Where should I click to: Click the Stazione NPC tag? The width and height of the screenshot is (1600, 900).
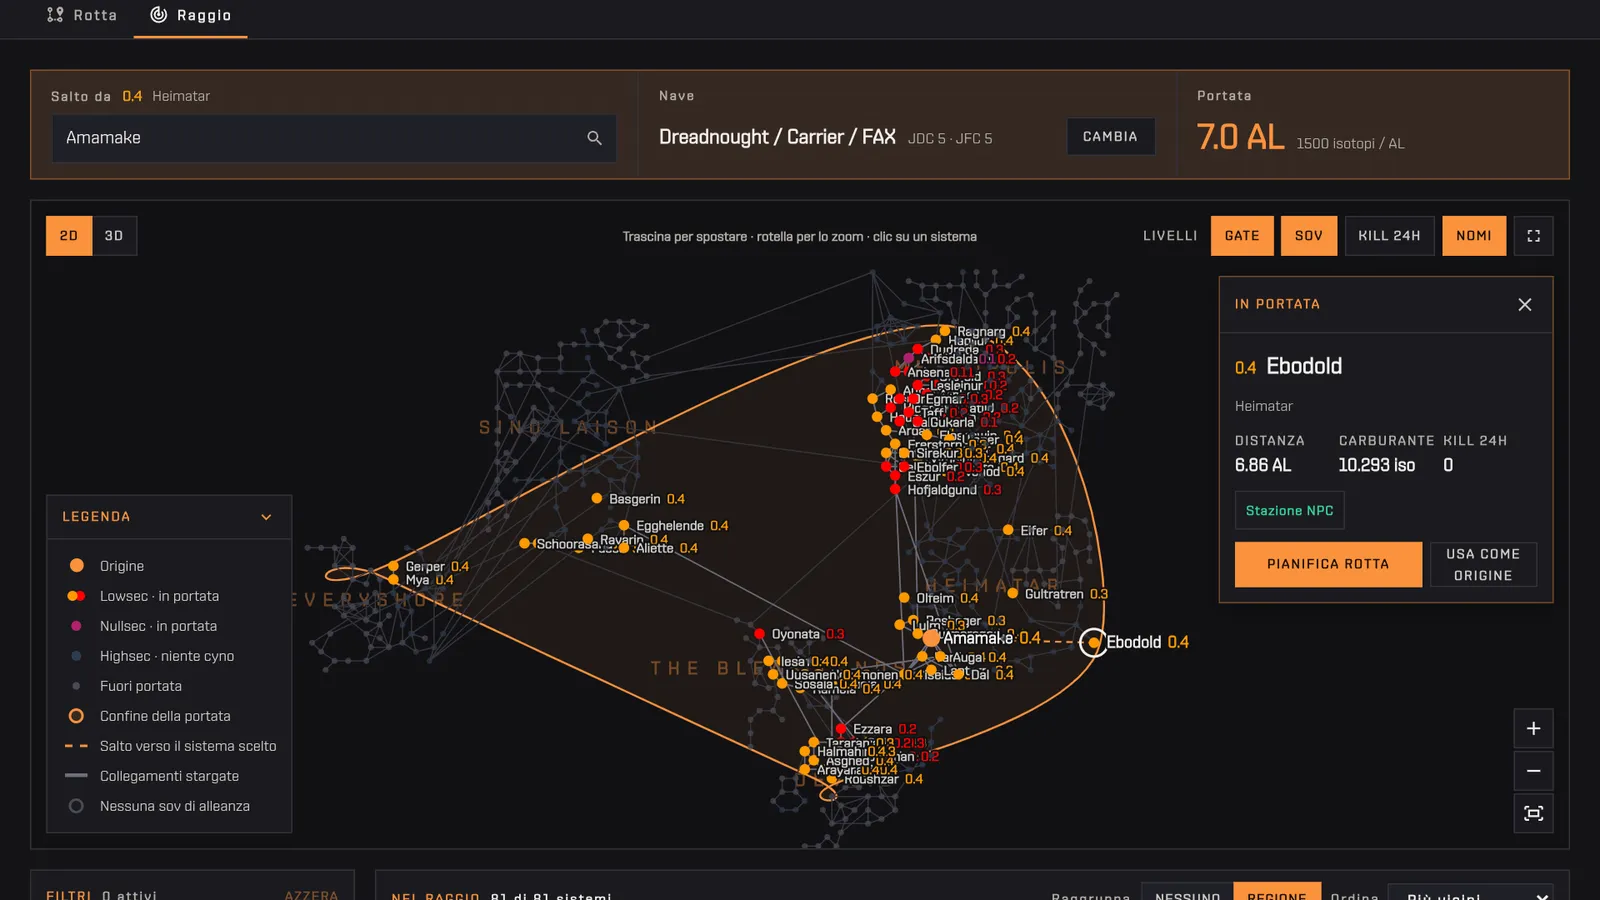point(1289,511)
